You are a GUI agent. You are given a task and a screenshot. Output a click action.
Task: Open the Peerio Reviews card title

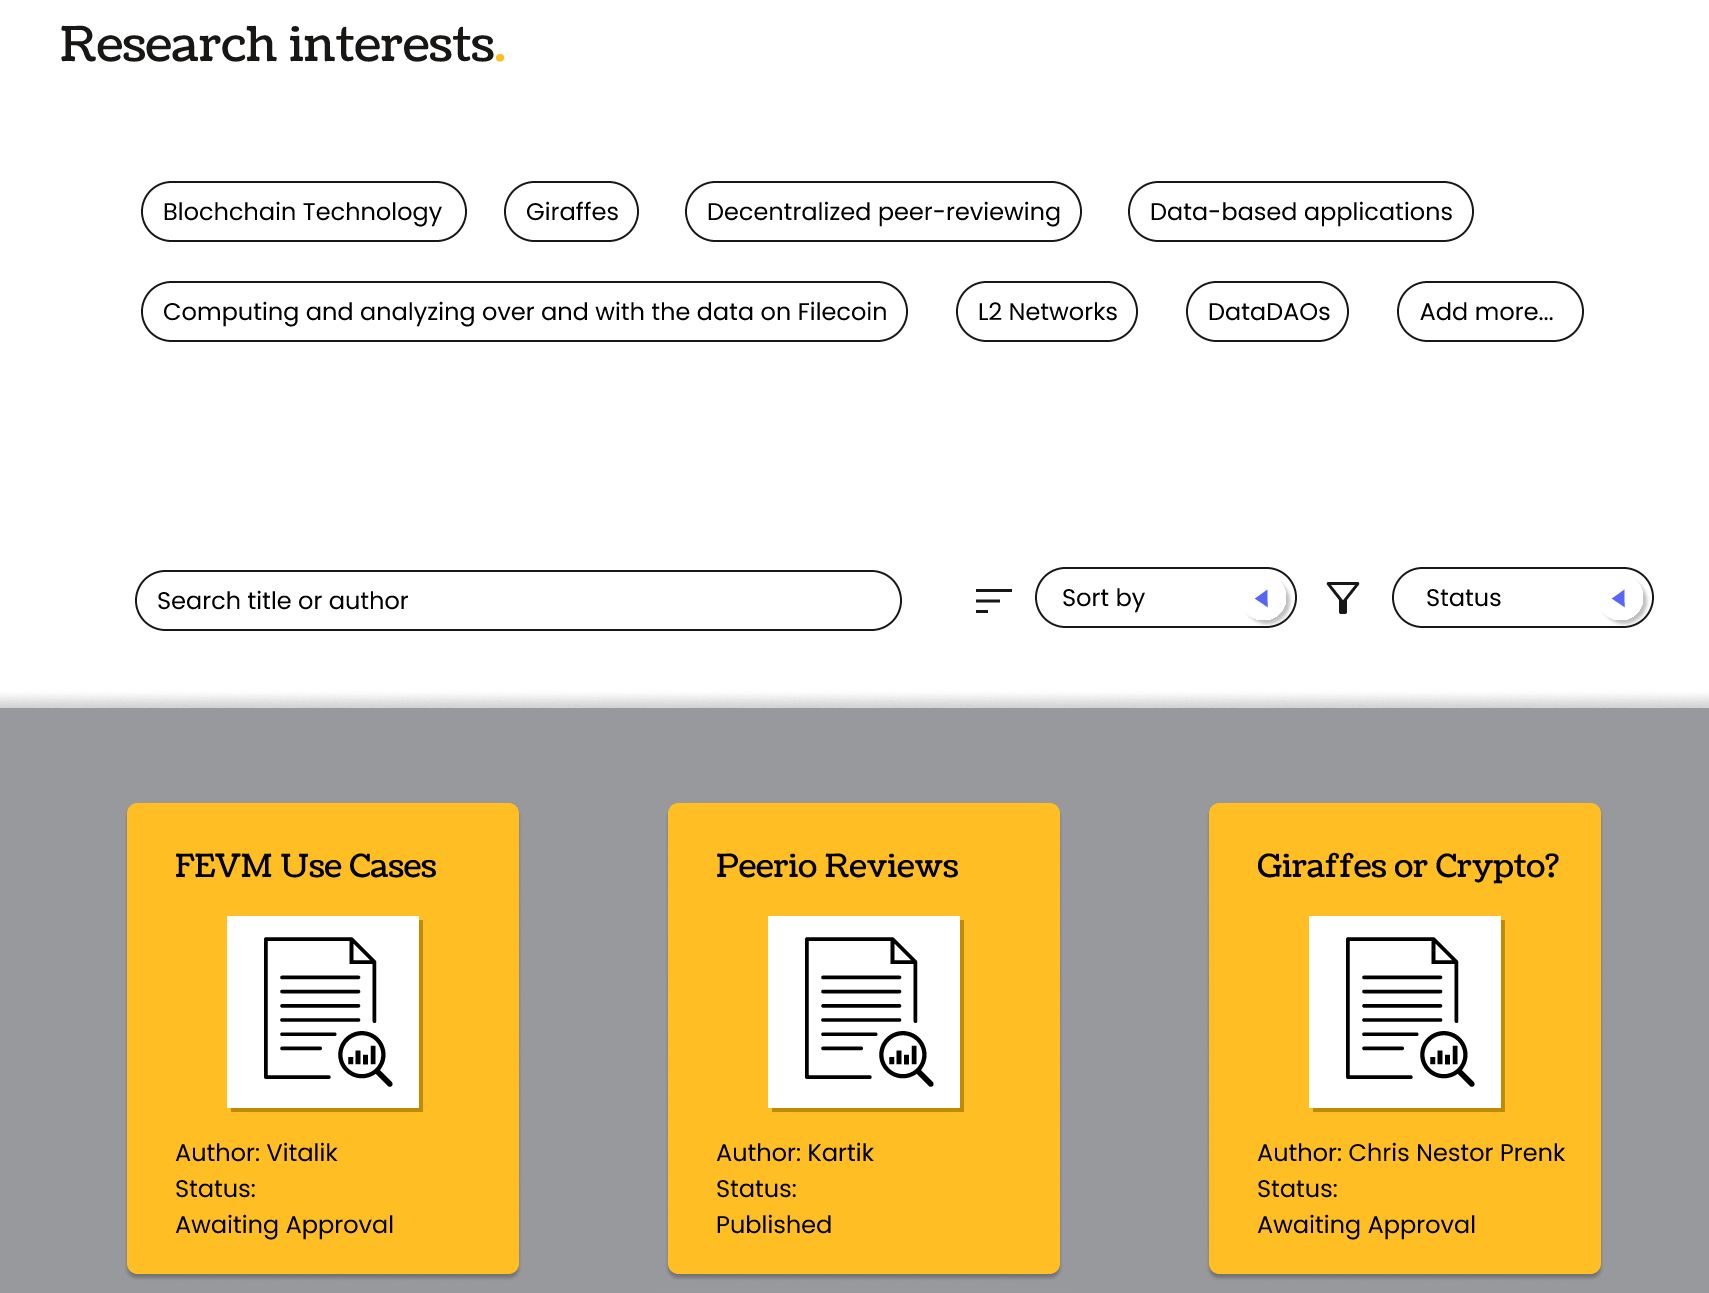[837, 865]
